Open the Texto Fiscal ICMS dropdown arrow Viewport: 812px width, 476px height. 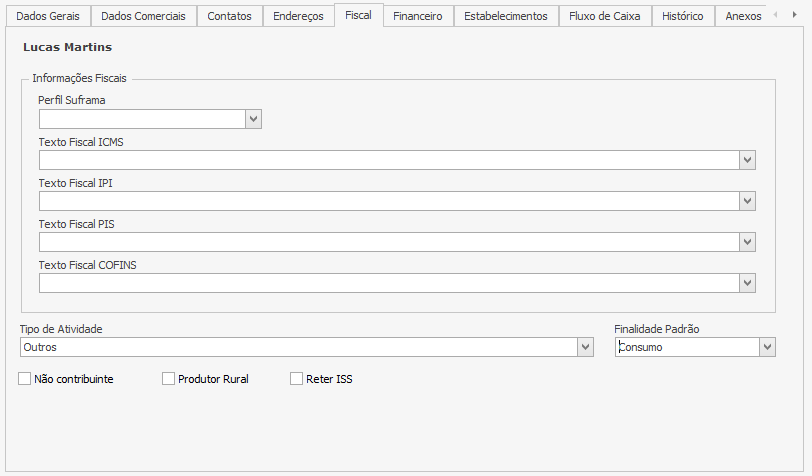[x=747, y=160]
